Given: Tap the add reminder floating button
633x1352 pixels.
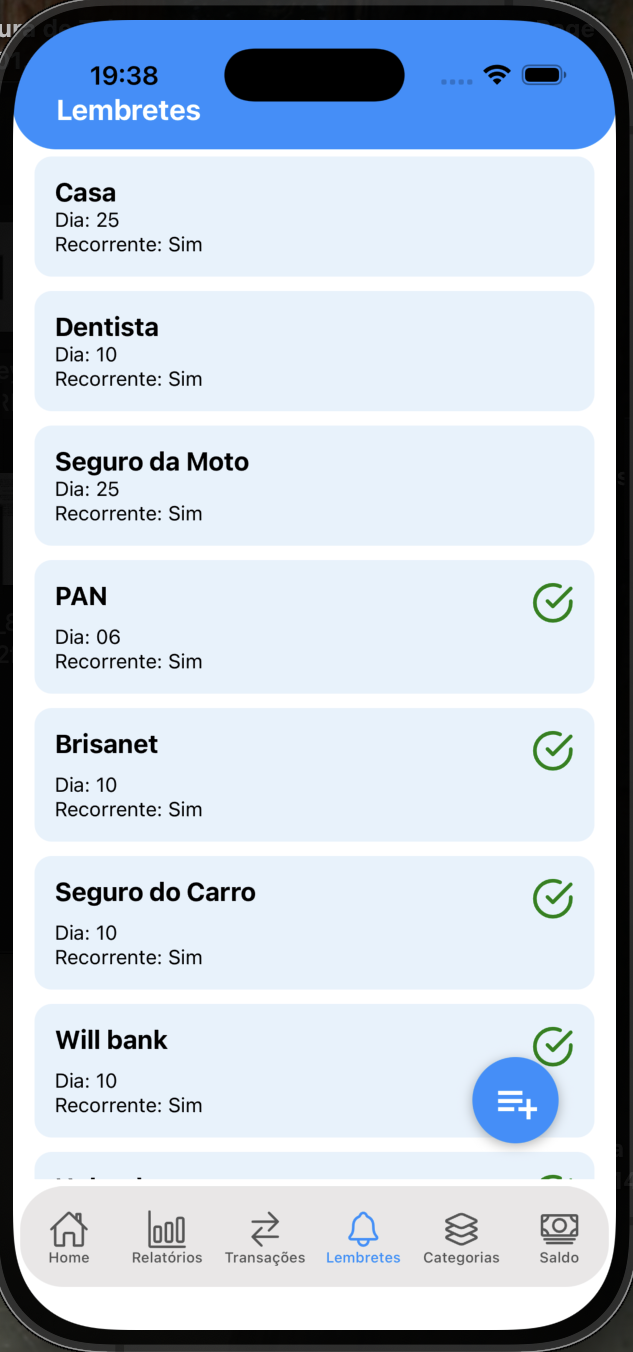Looking at the screenshot, I should [x=515, y=1100].
